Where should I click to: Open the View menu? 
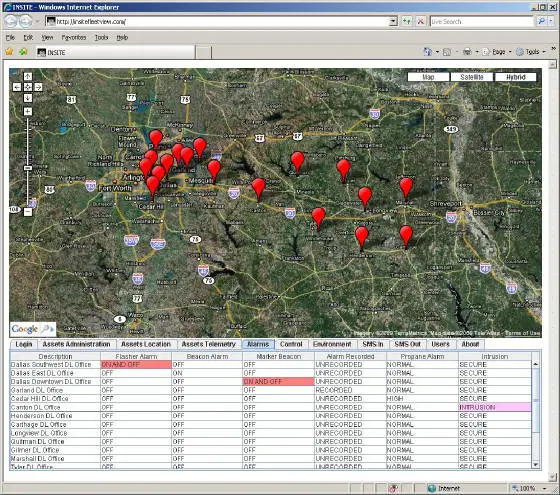click(47, 37)
